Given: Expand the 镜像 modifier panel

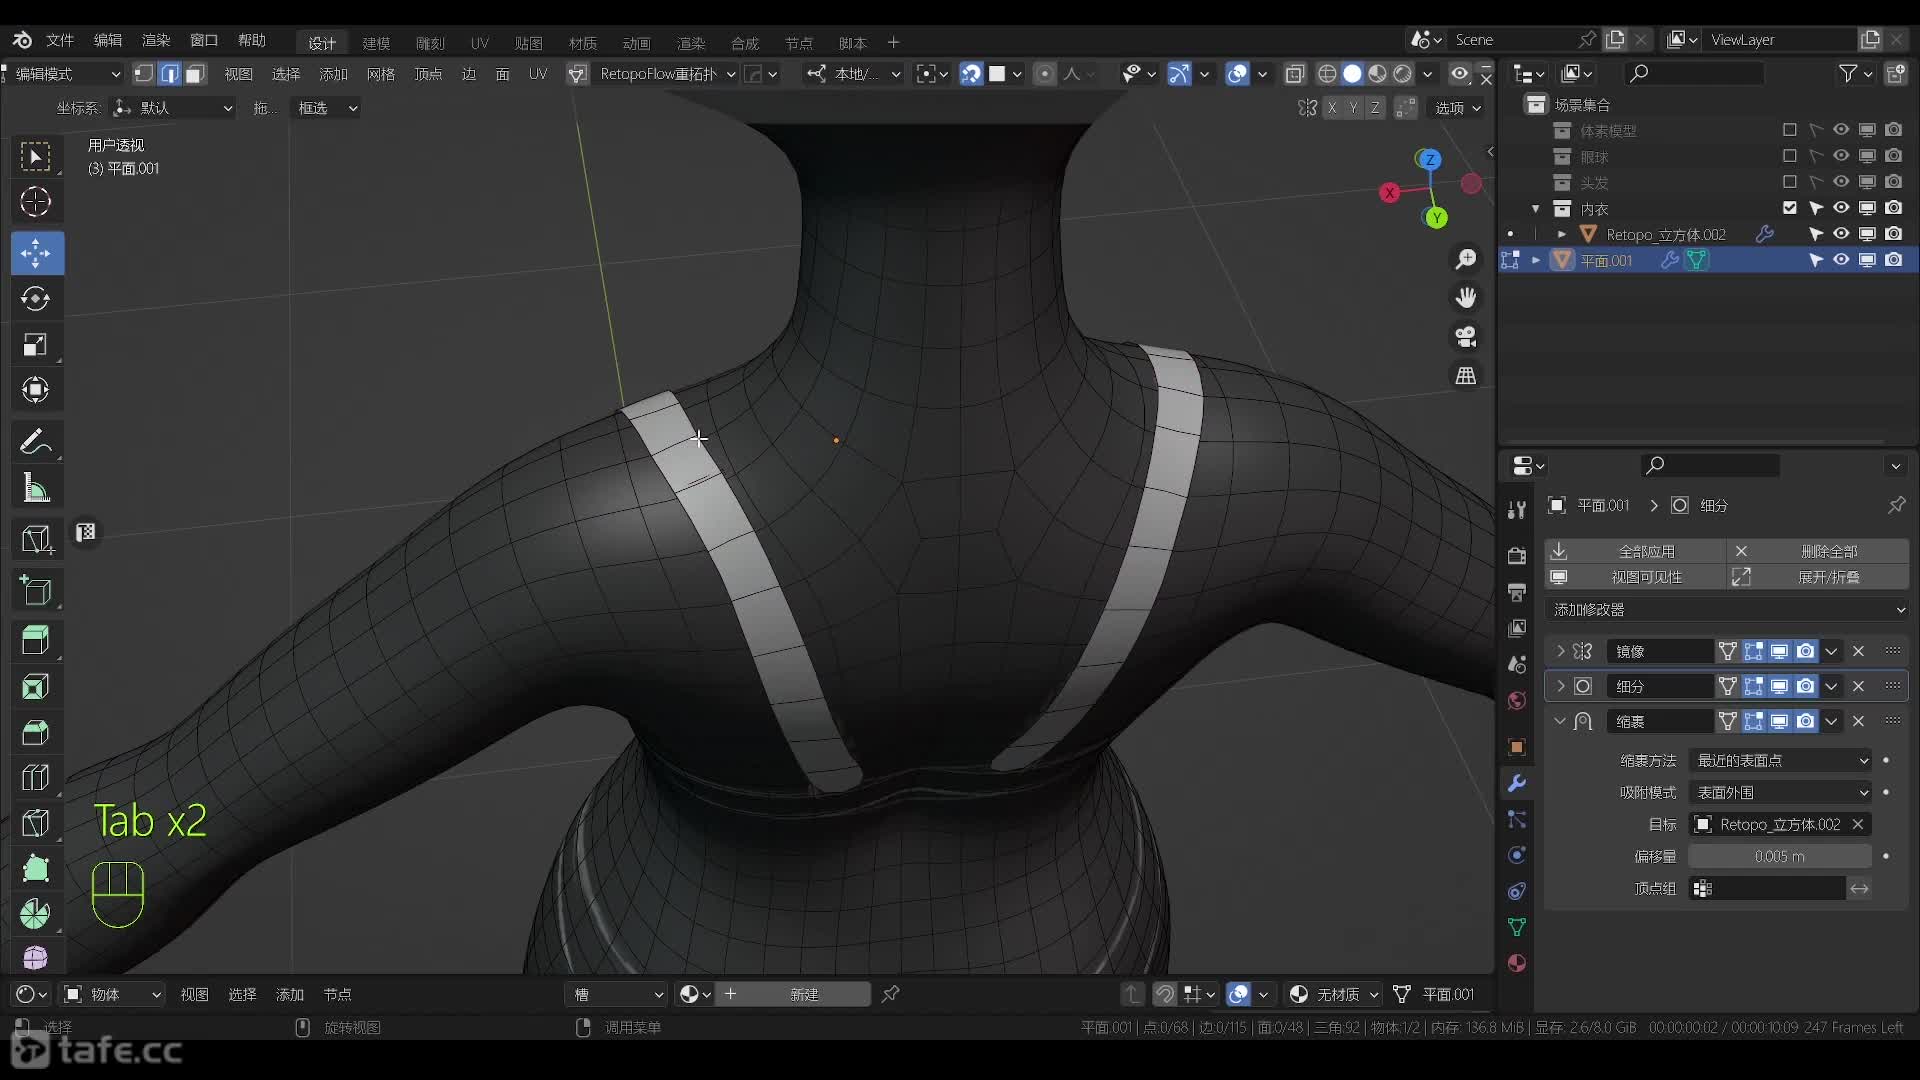Looking at the screenshot, I should pyautogui.click(x=1560, y=651).
